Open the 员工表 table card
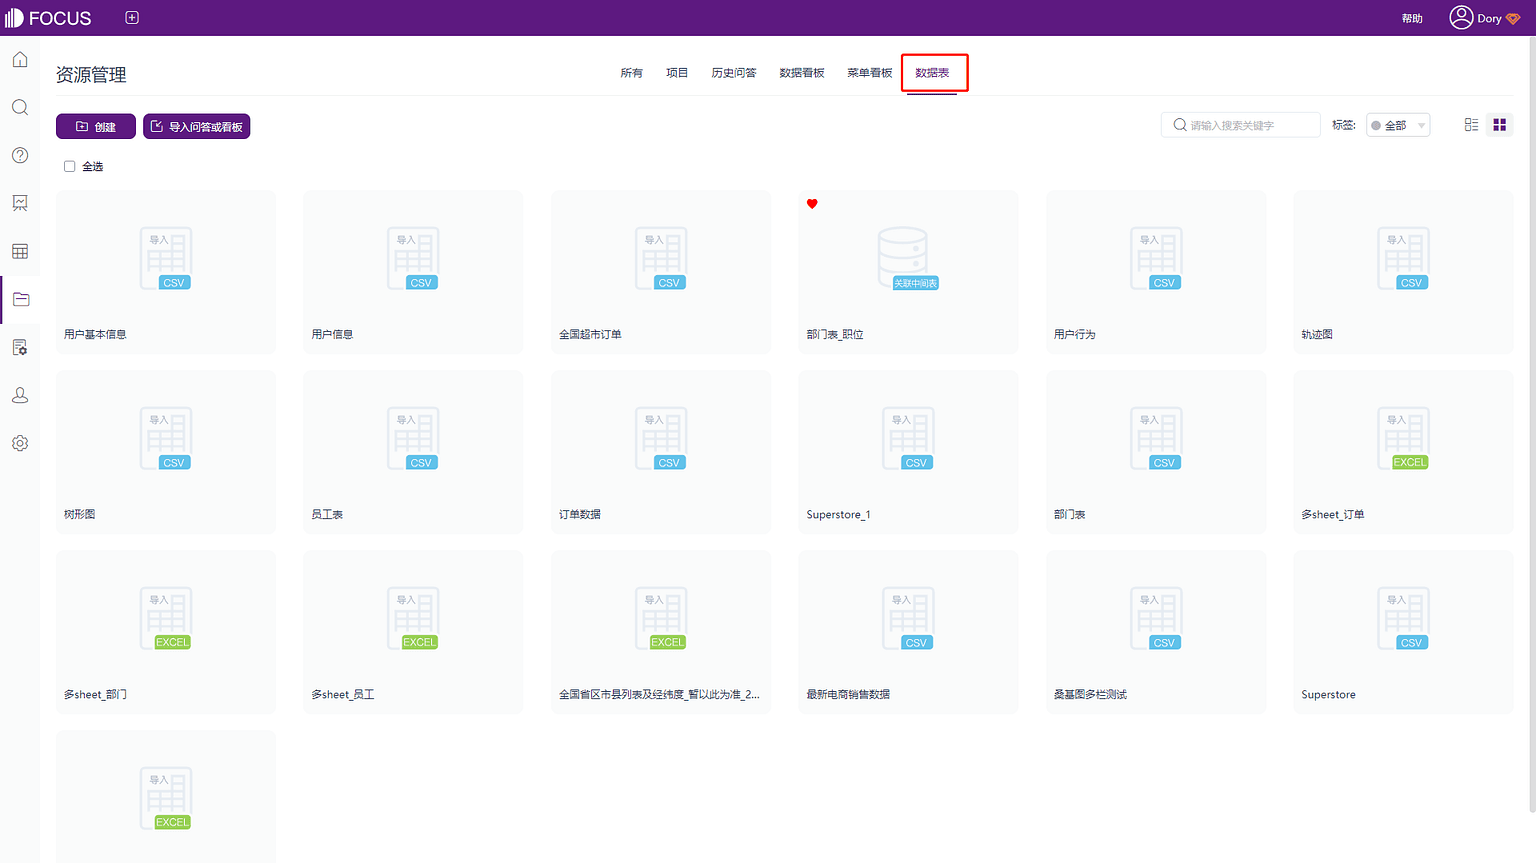 pyautogui.click(x=413, y=452)
